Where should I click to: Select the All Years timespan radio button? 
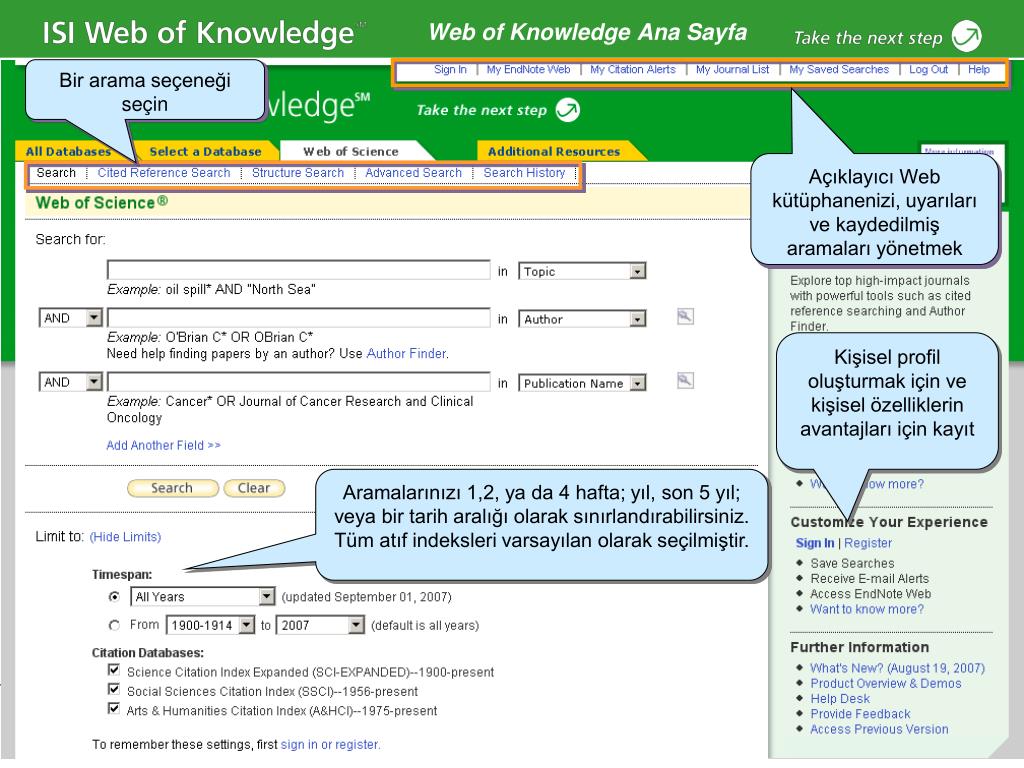(114, 596)
